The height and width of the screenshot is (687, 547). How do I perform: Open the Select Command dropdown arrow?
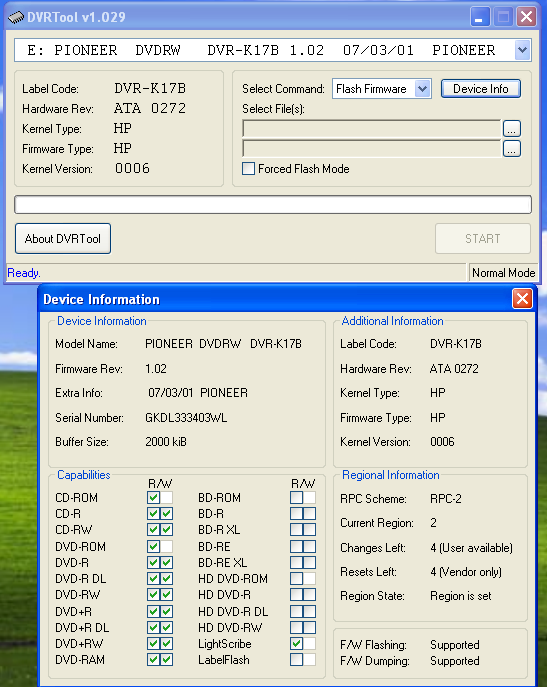422,89
